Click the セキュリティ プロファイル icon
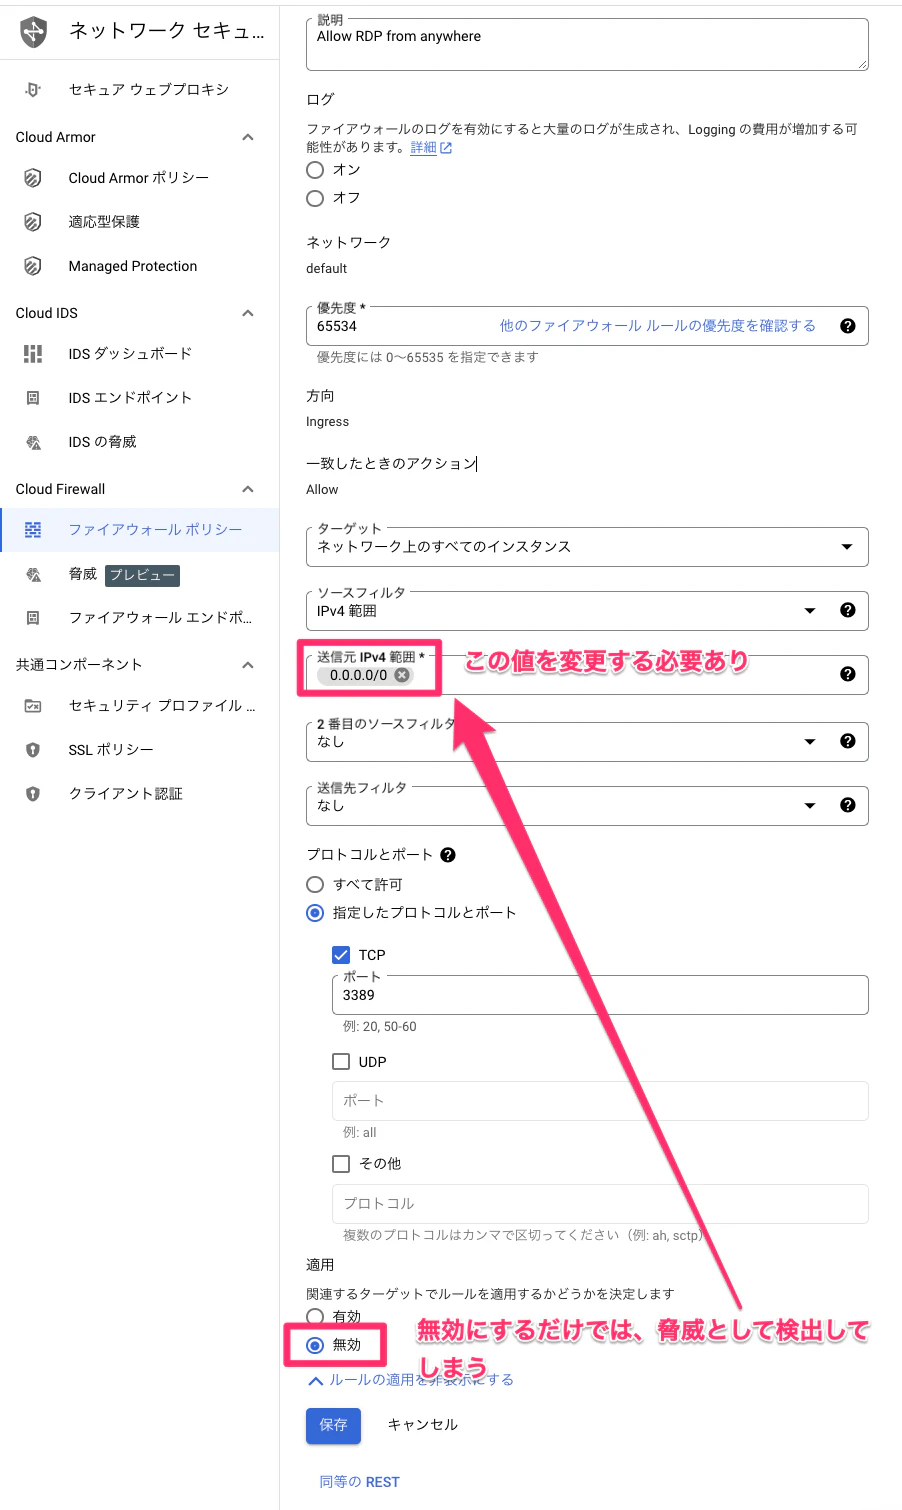Image resolution: width=902 pixels, height=1510 pixels. click(33, 706)
